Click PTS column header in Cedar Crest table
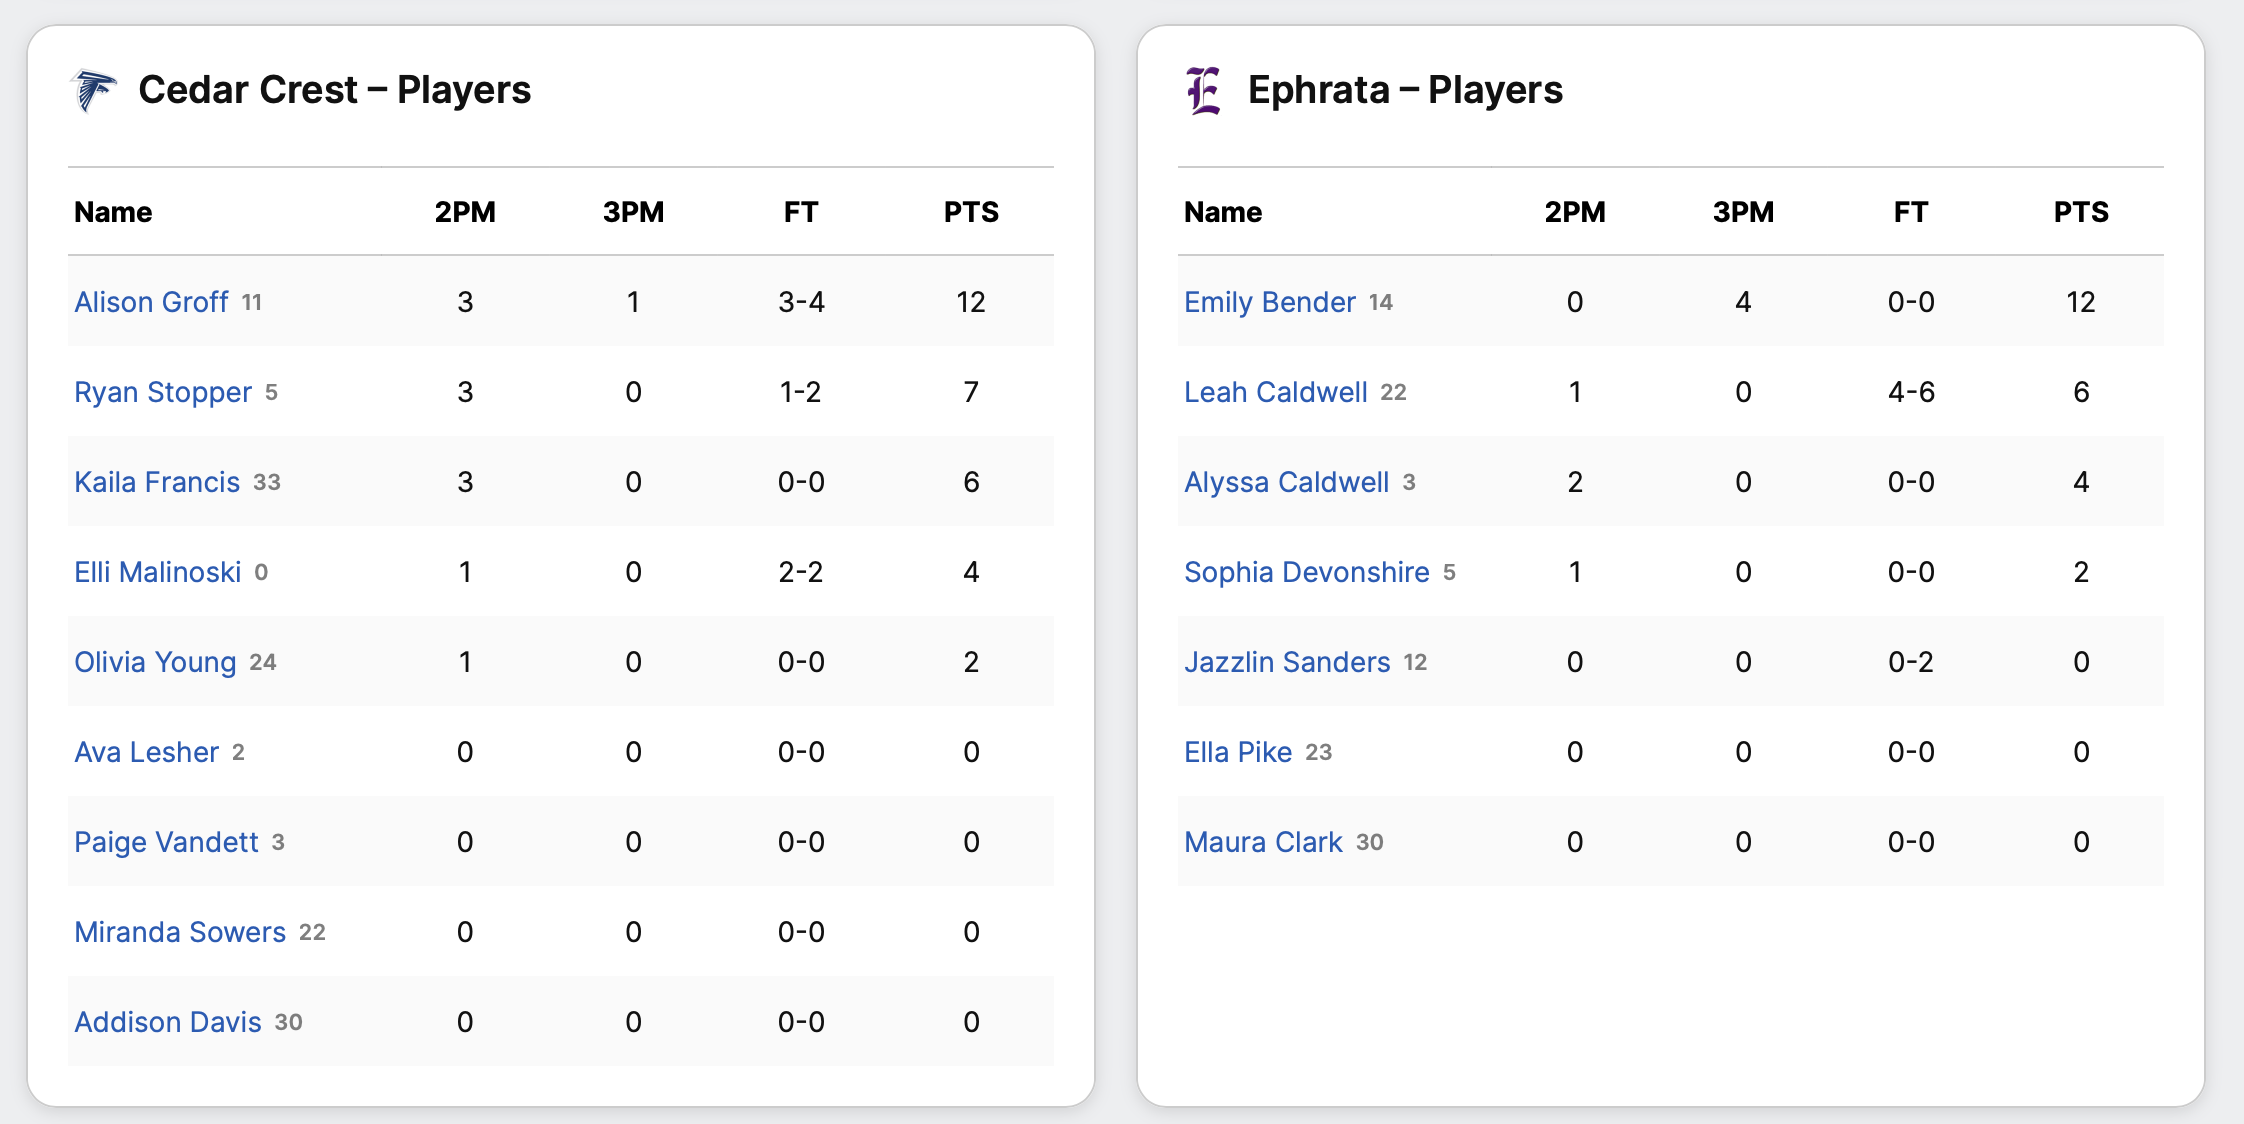Image resolution: width=2244 pixels, height=1124 pixels. 970,212
